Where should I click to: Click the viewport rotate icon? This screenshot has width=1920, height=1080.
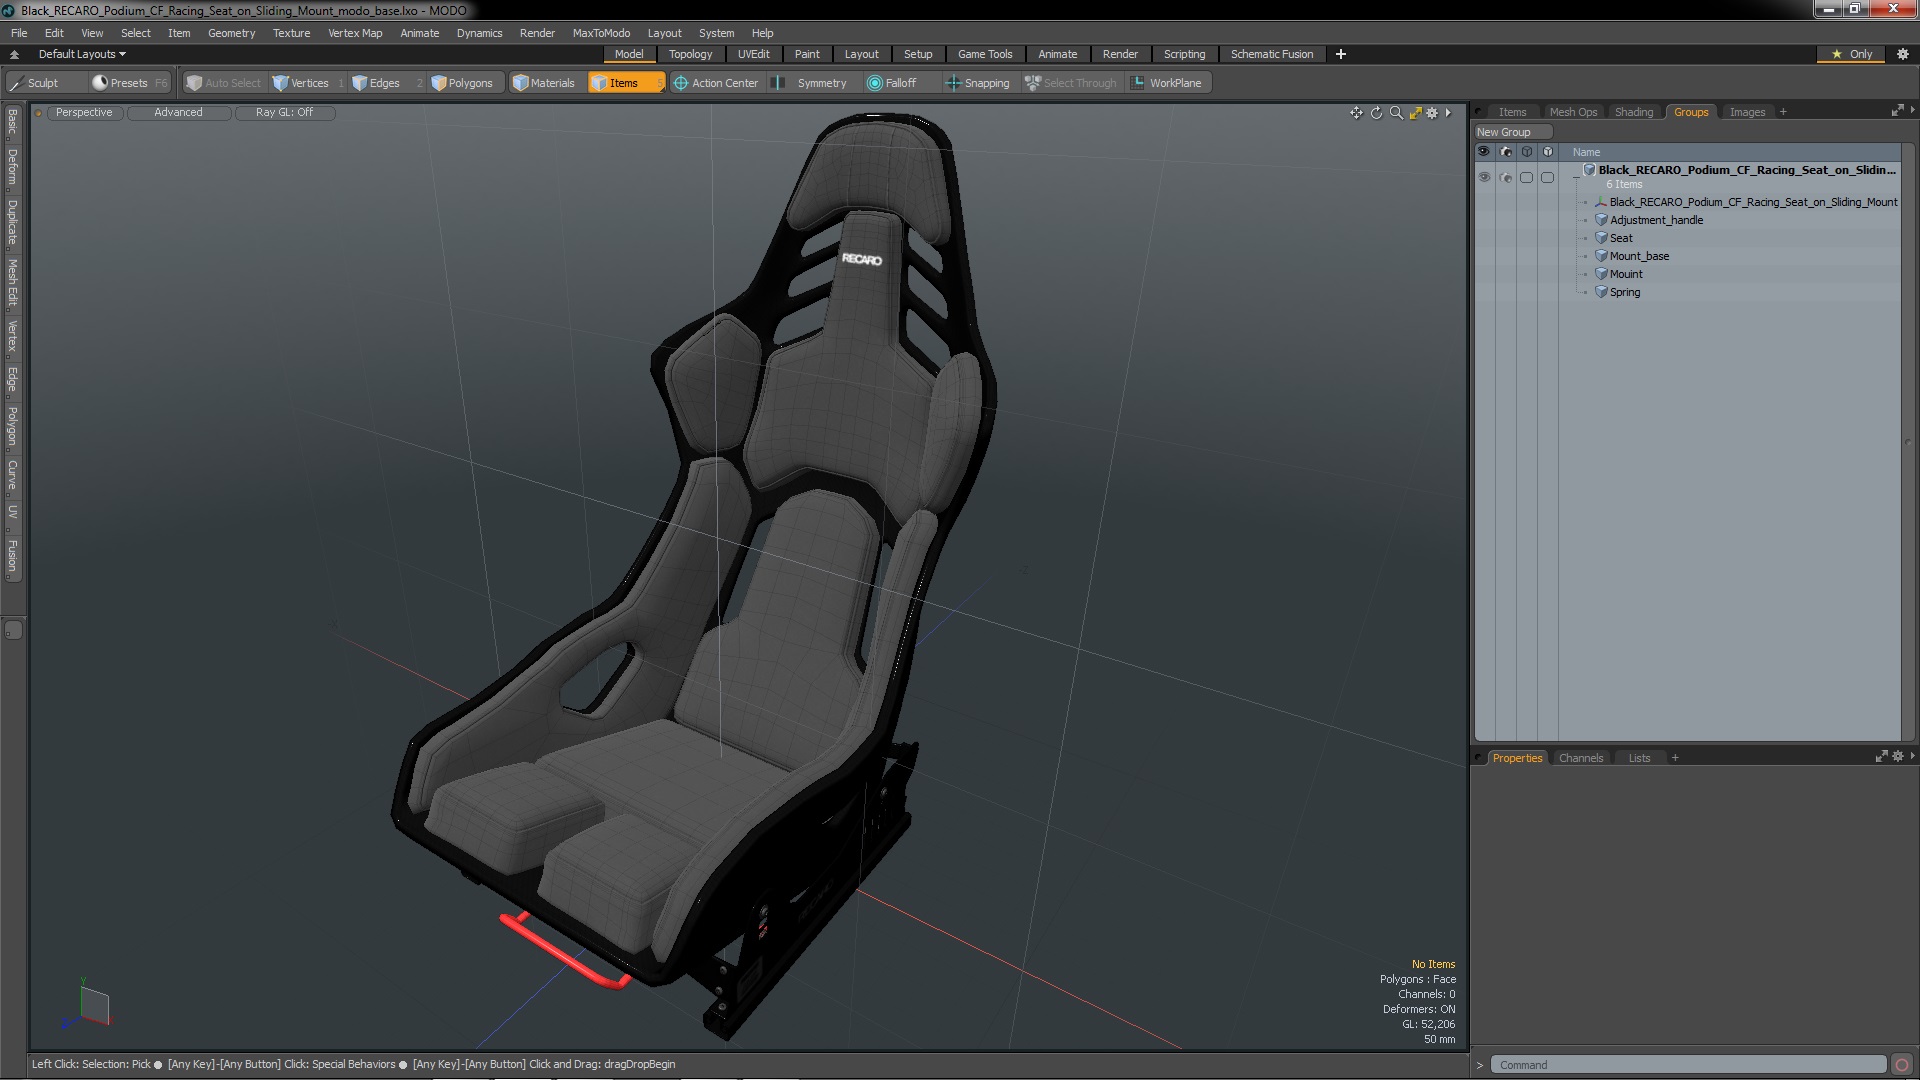coord(1376,113)
